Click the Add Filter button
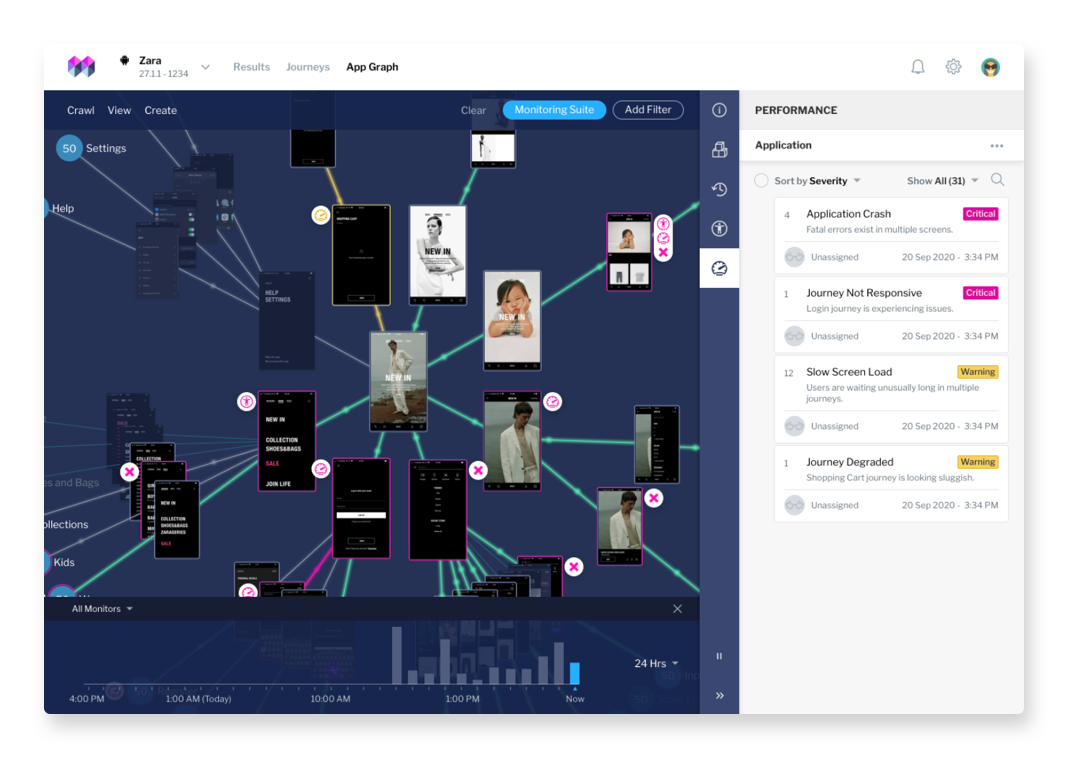Image resolution: width=1068 pixels, height=758 pixels. [x=648, y=110]
